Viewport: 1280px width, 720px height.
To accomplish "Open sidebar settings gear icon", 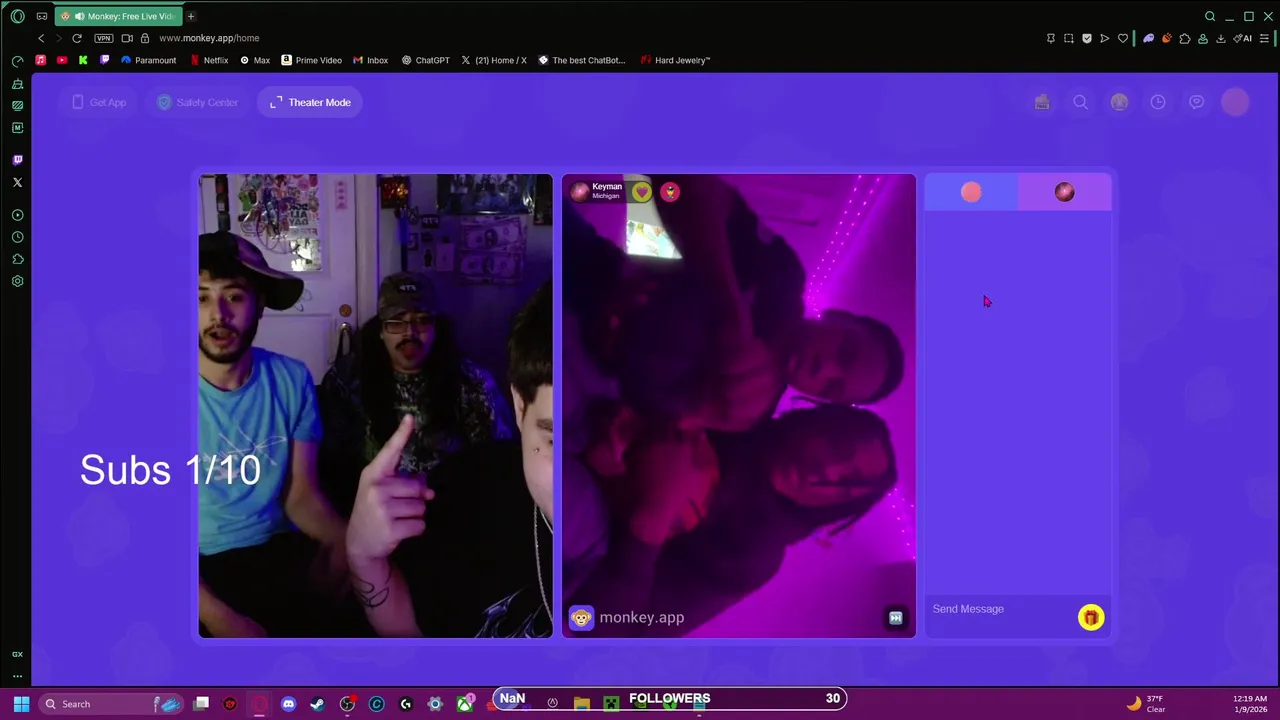I will [17, 281].
